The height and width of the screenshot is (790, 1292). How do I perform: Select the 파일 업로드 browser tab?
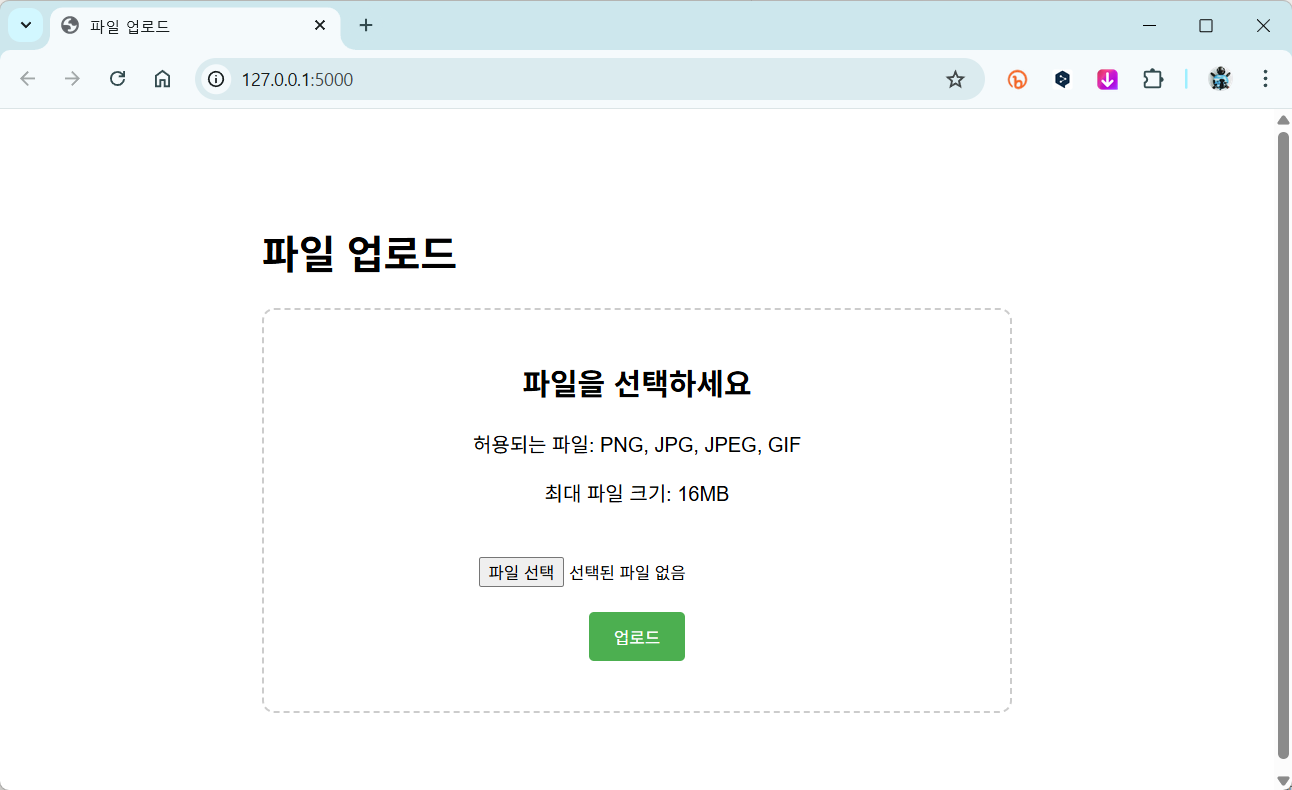[195, 26]
